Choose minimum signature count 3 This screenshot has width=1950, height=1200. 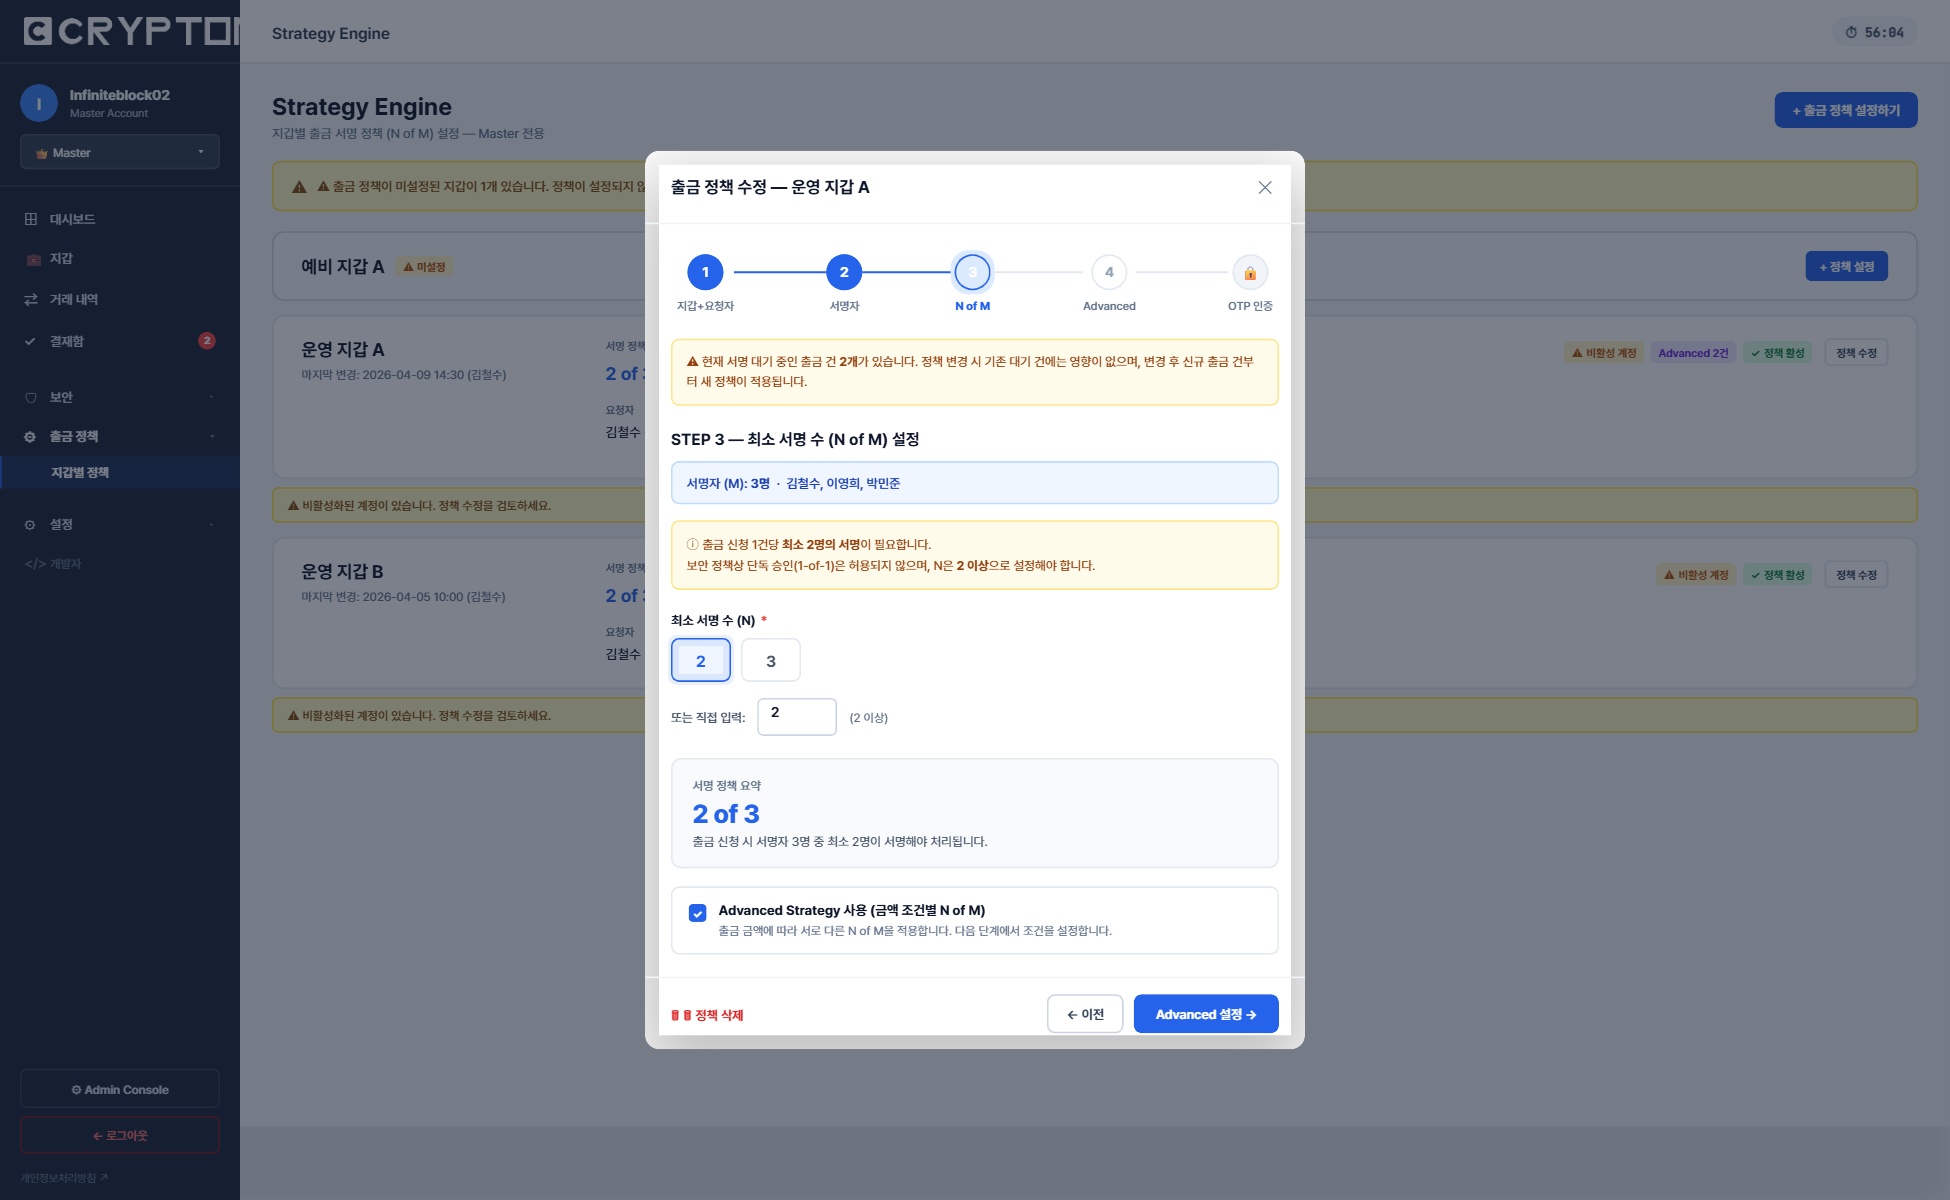point(771,660)
